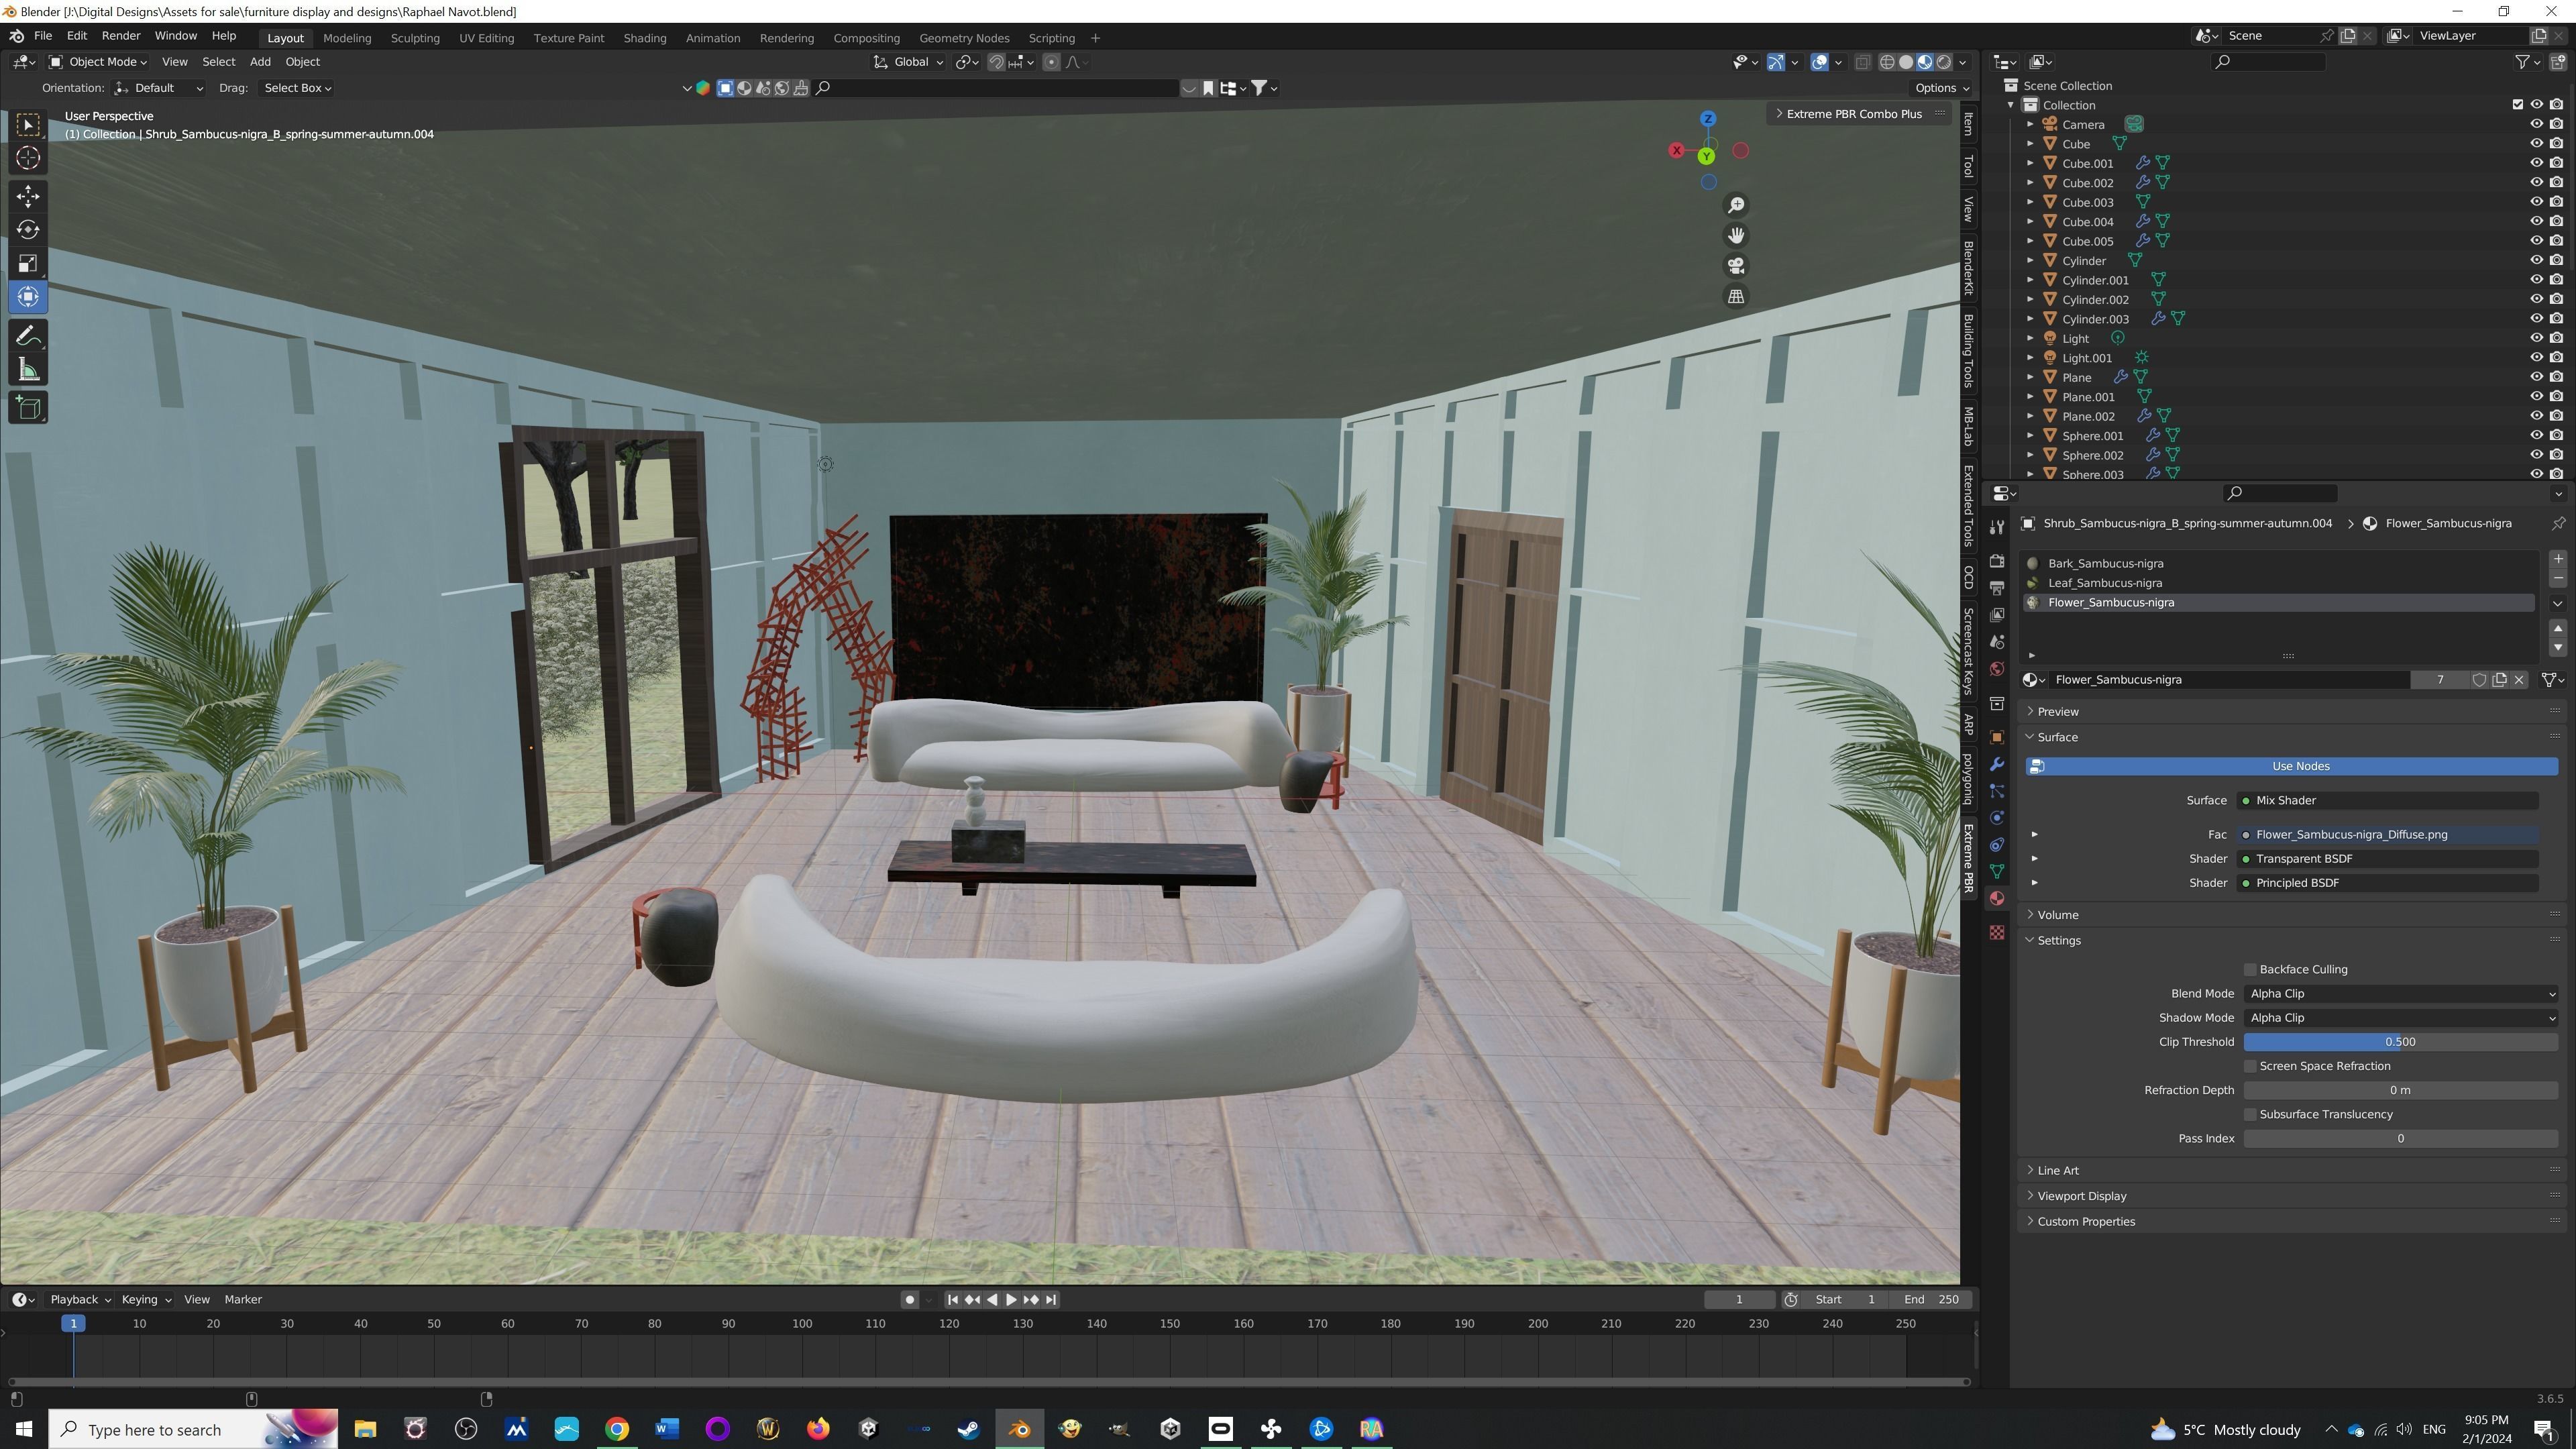Activate the Annotate pencil tool
The width and height of the screenshot is (2576, 1449).
(28, 336)
